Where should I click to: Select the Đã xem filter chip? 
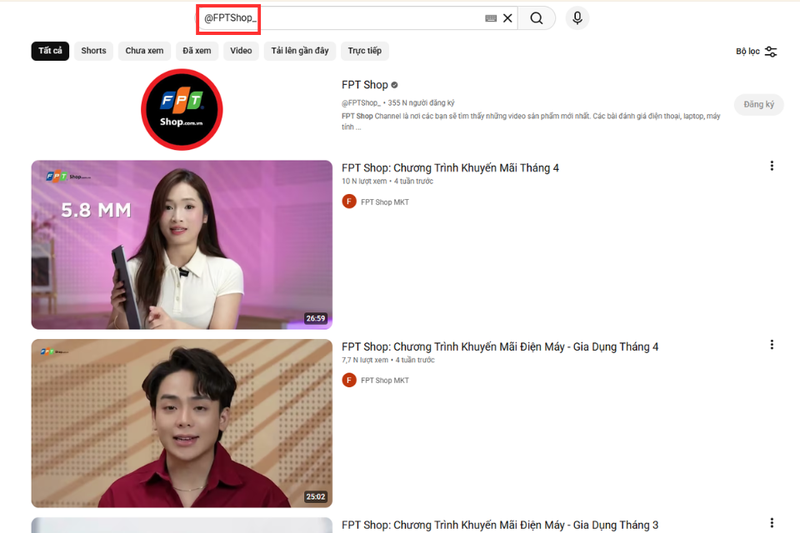(x=197, y=50)
